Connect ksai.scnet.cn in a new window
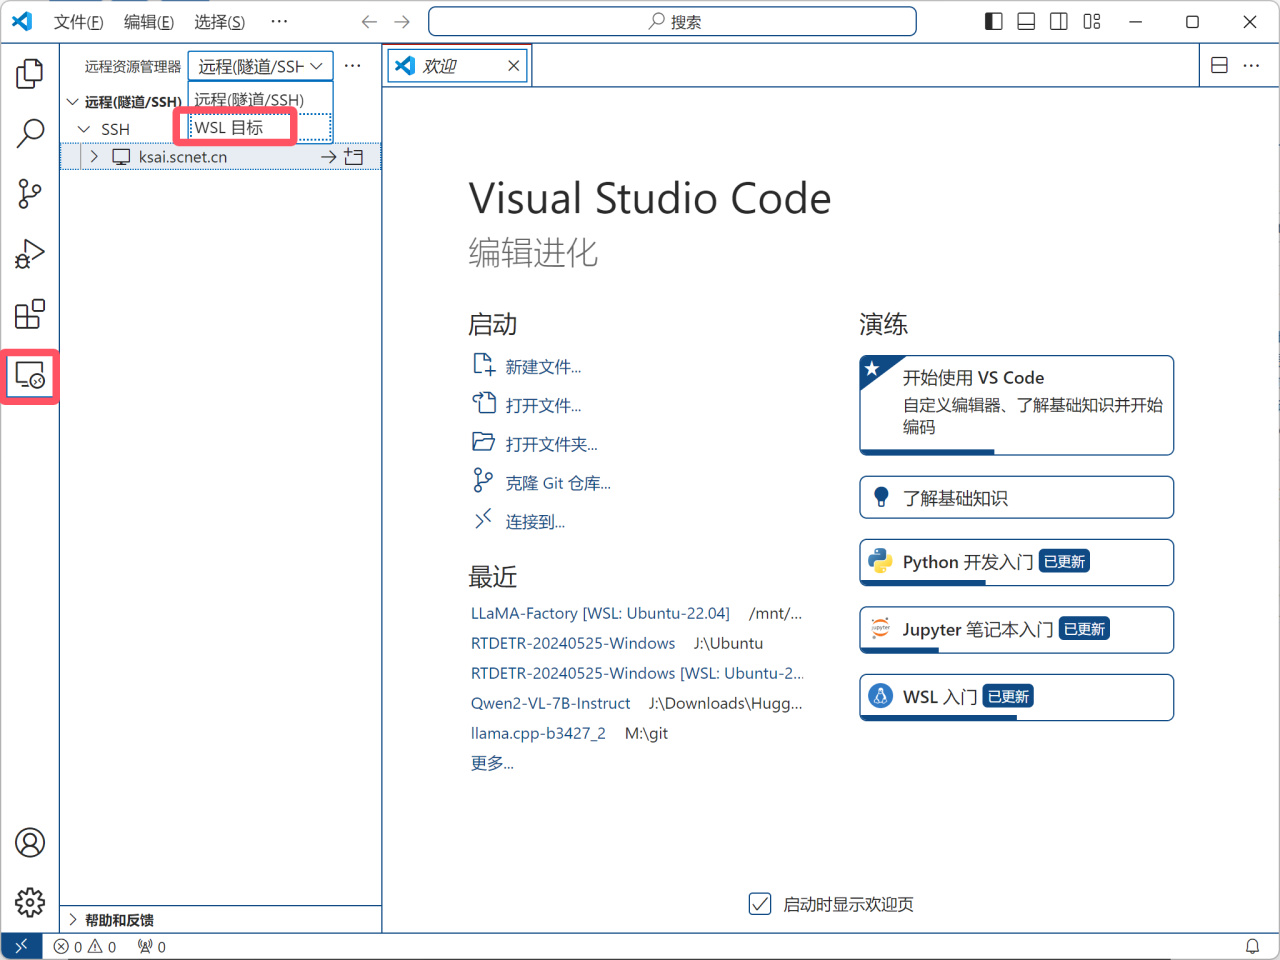The height and width of the screenshot is (960, 1280). (354, 157)
